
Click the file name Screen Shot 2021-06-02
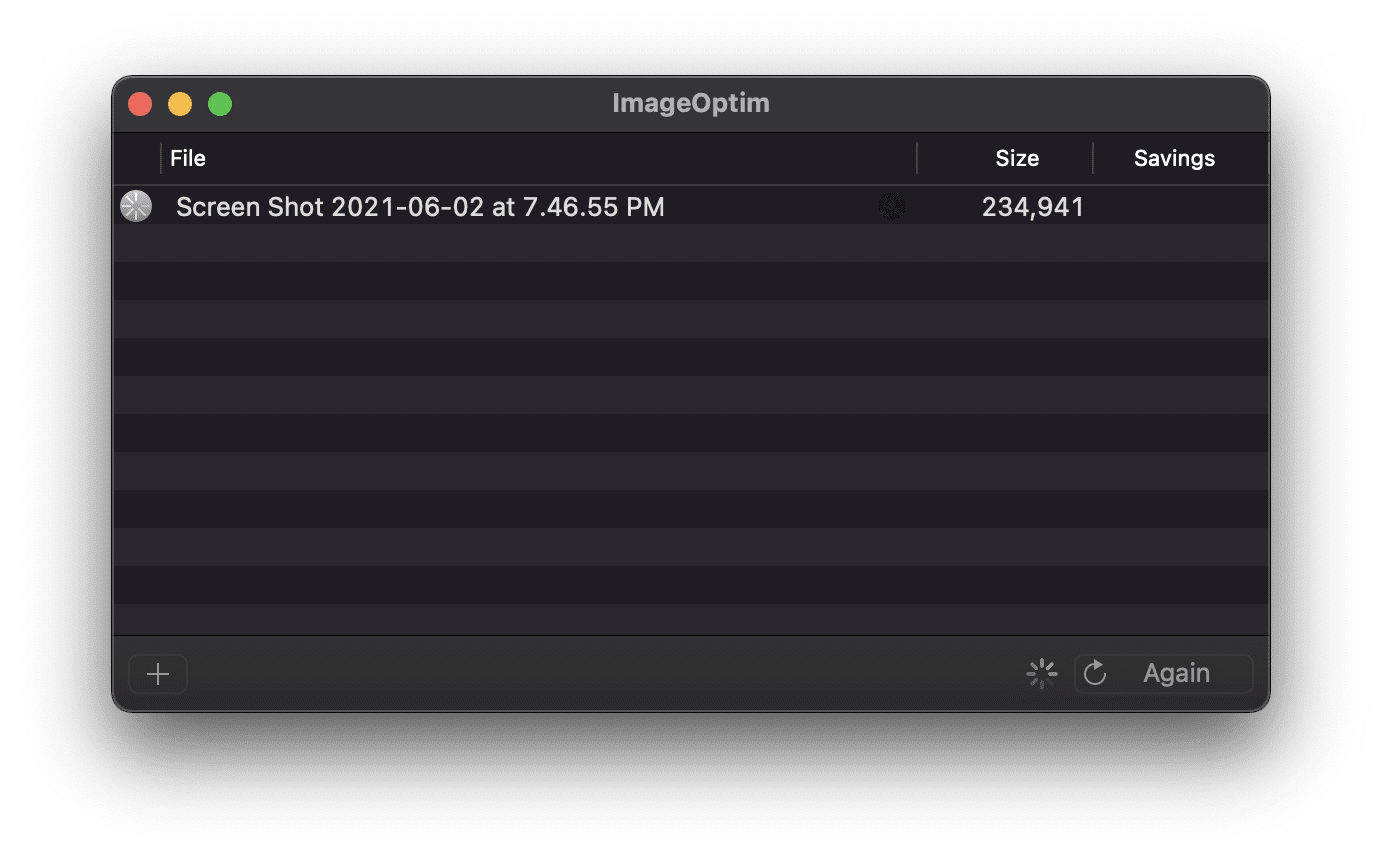pyautogui.click(x=420, y=206)
